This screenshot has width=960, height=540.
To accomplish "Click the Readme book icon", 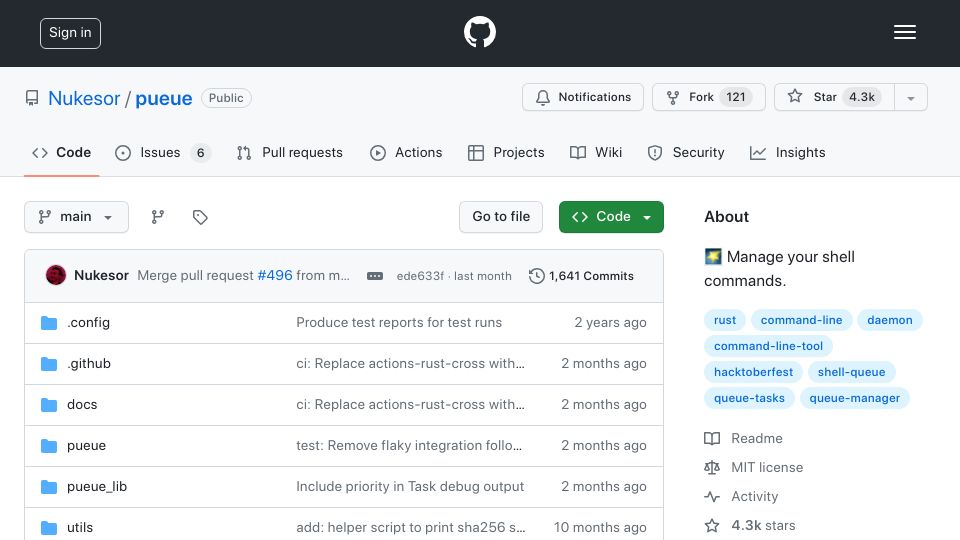I will click(x=711, y=438).
